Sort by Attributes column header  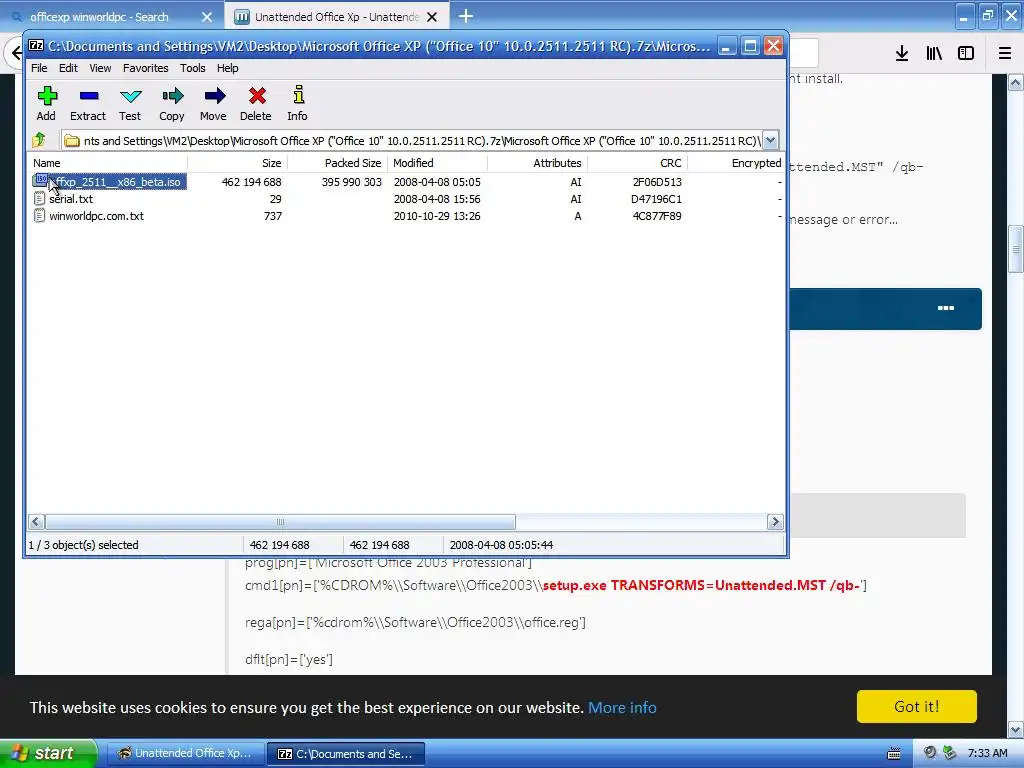pos(537,163)
